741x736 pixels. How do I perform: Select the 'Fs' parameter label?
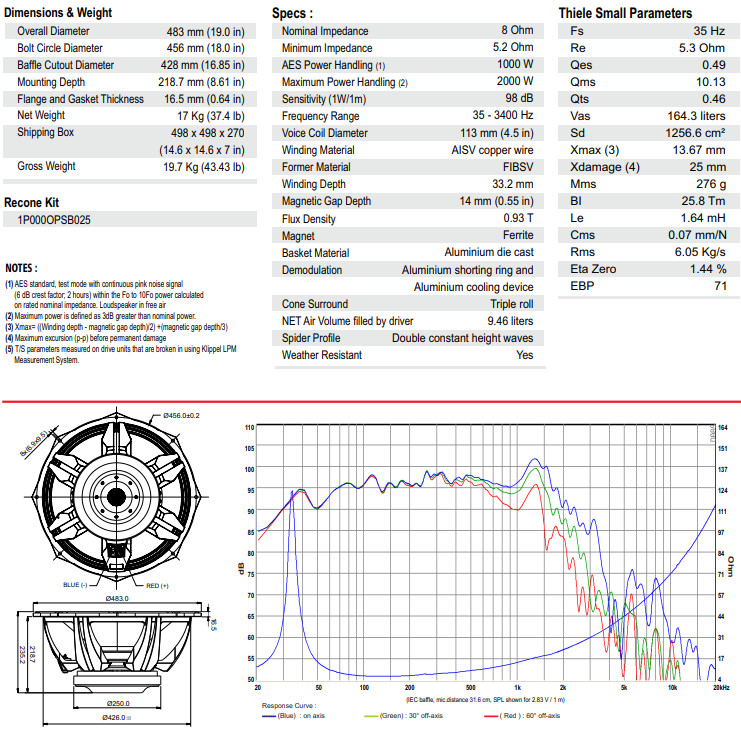pyautogui.click(x=577, y=31)
